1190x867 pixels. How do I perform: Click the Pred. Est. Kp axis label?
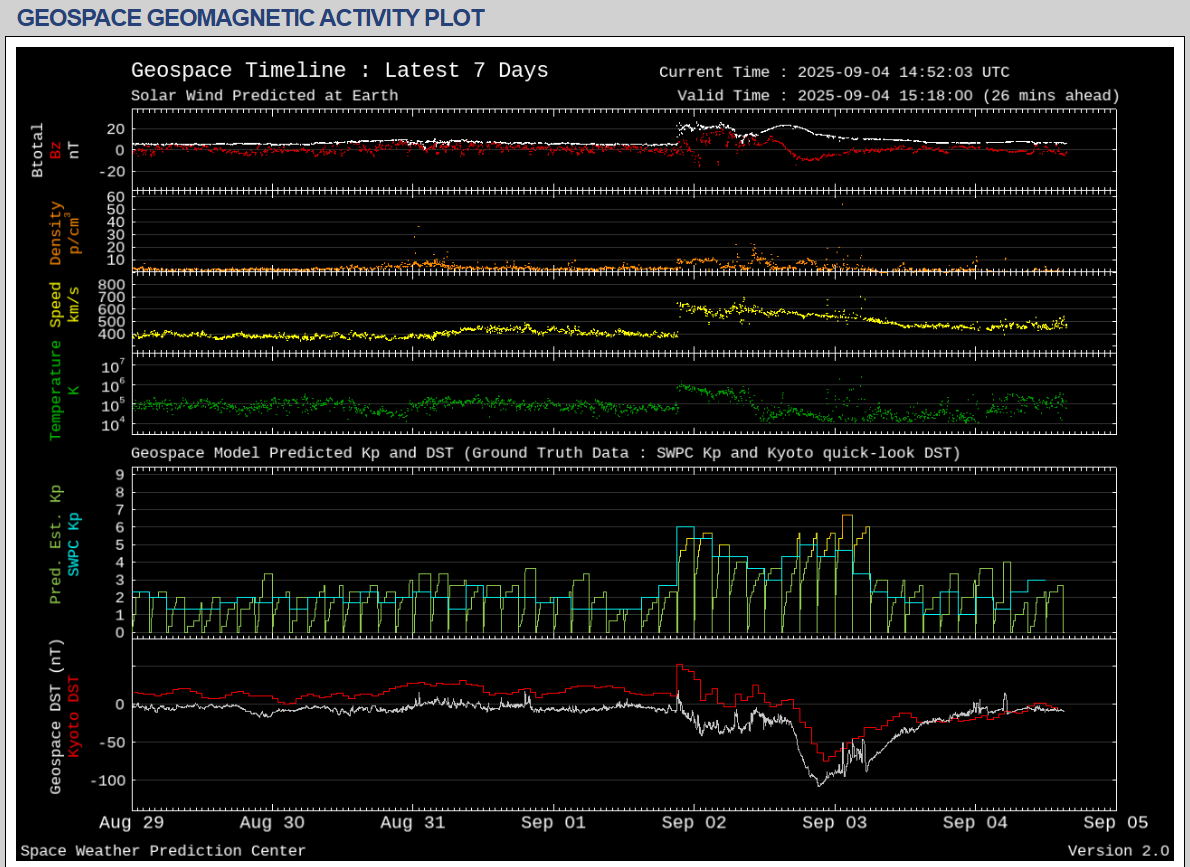56,543
